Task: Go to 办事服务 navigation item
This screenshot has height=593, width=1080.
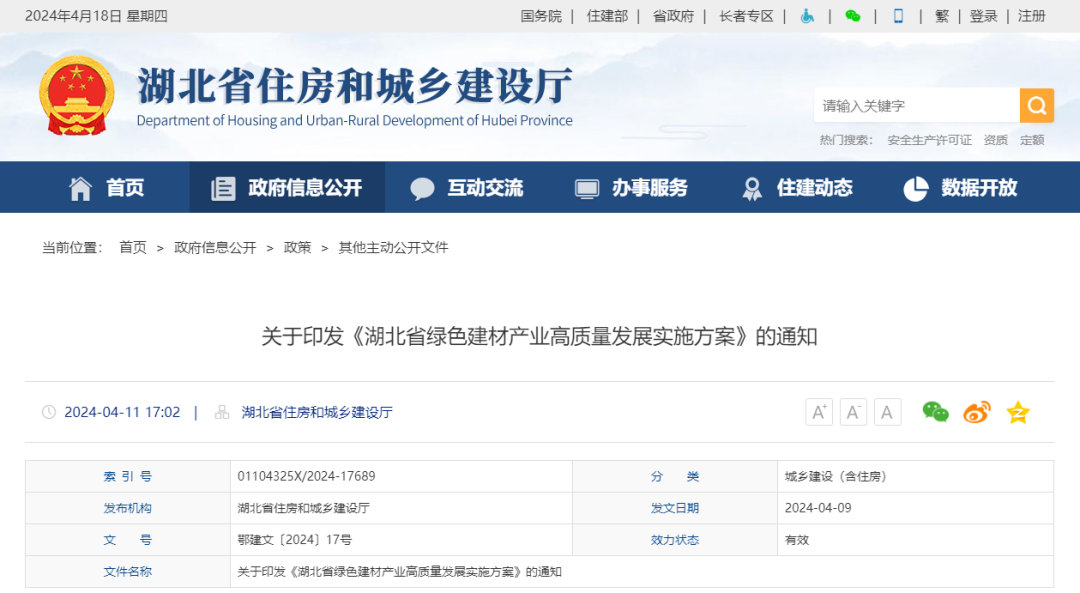Action: click(631, 188)
